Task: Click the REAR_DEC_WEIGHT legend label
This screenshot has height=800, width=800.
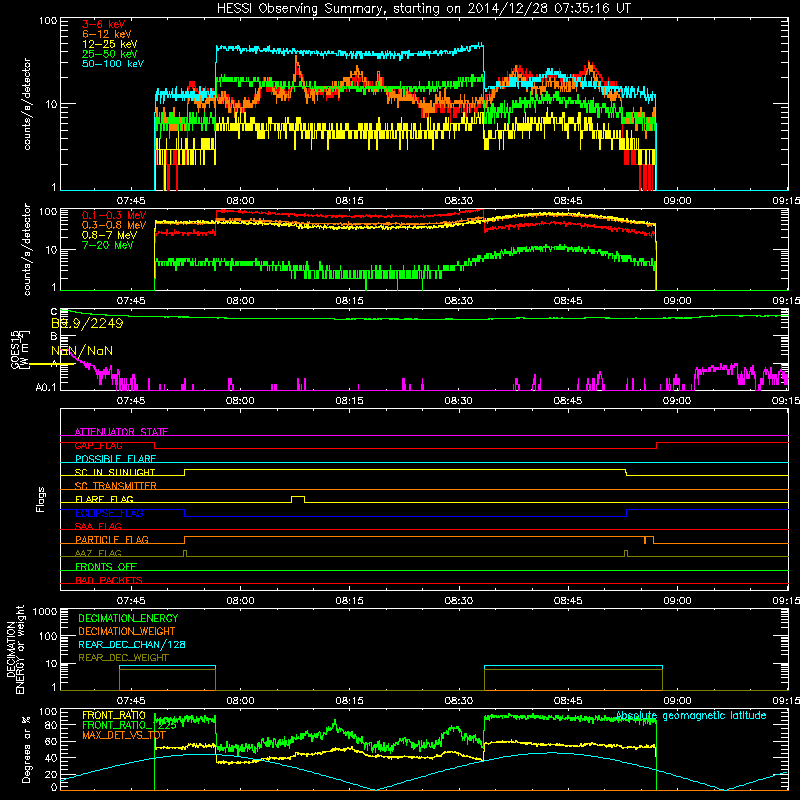Action: click(x=123, y=658)
